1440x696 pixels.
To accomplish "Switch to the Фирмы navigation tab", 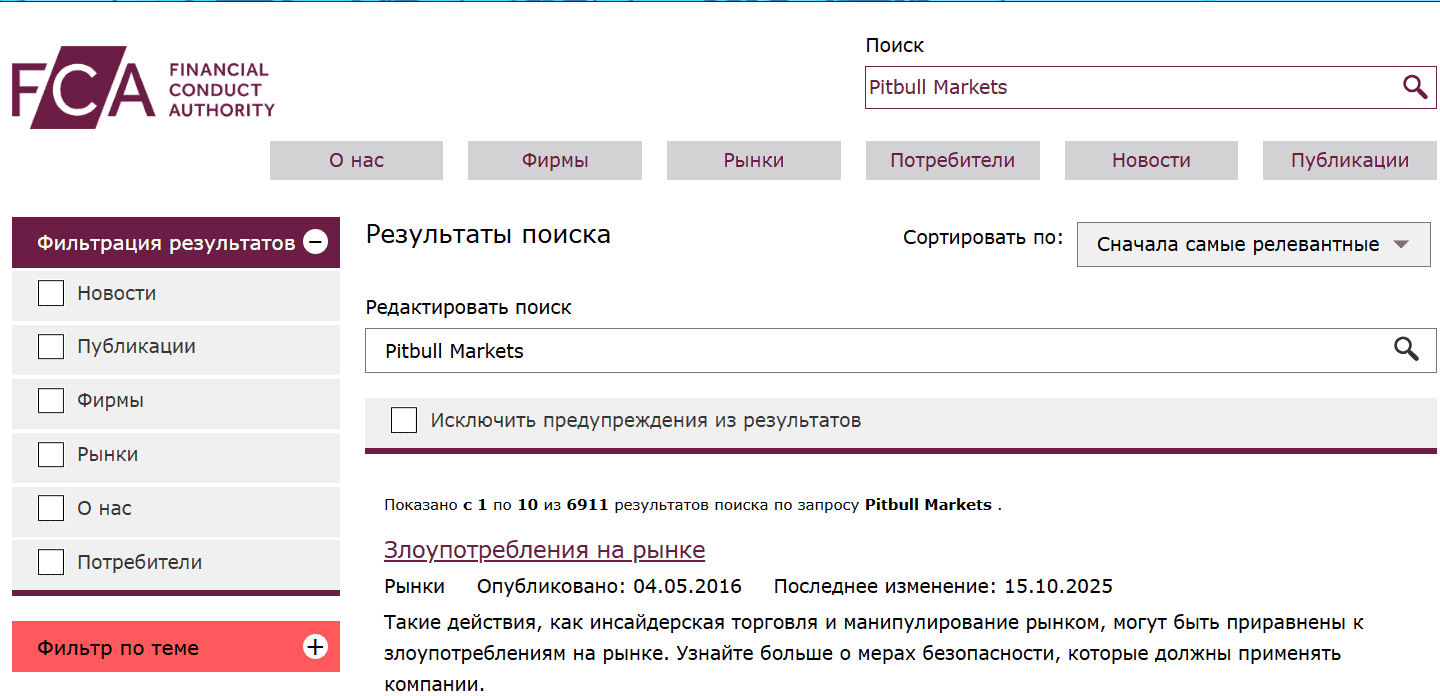I will coord(554,160).
